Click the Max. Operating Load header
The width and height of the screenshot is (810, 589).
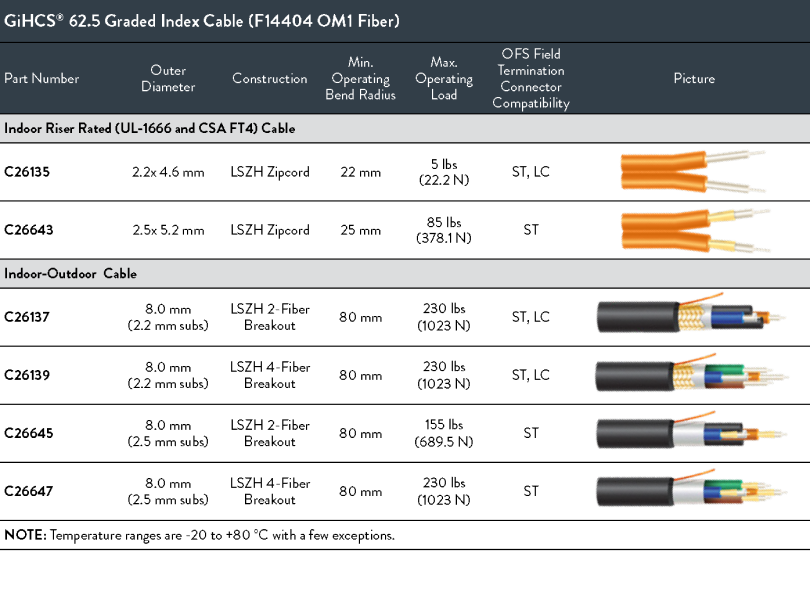[444, 79]
